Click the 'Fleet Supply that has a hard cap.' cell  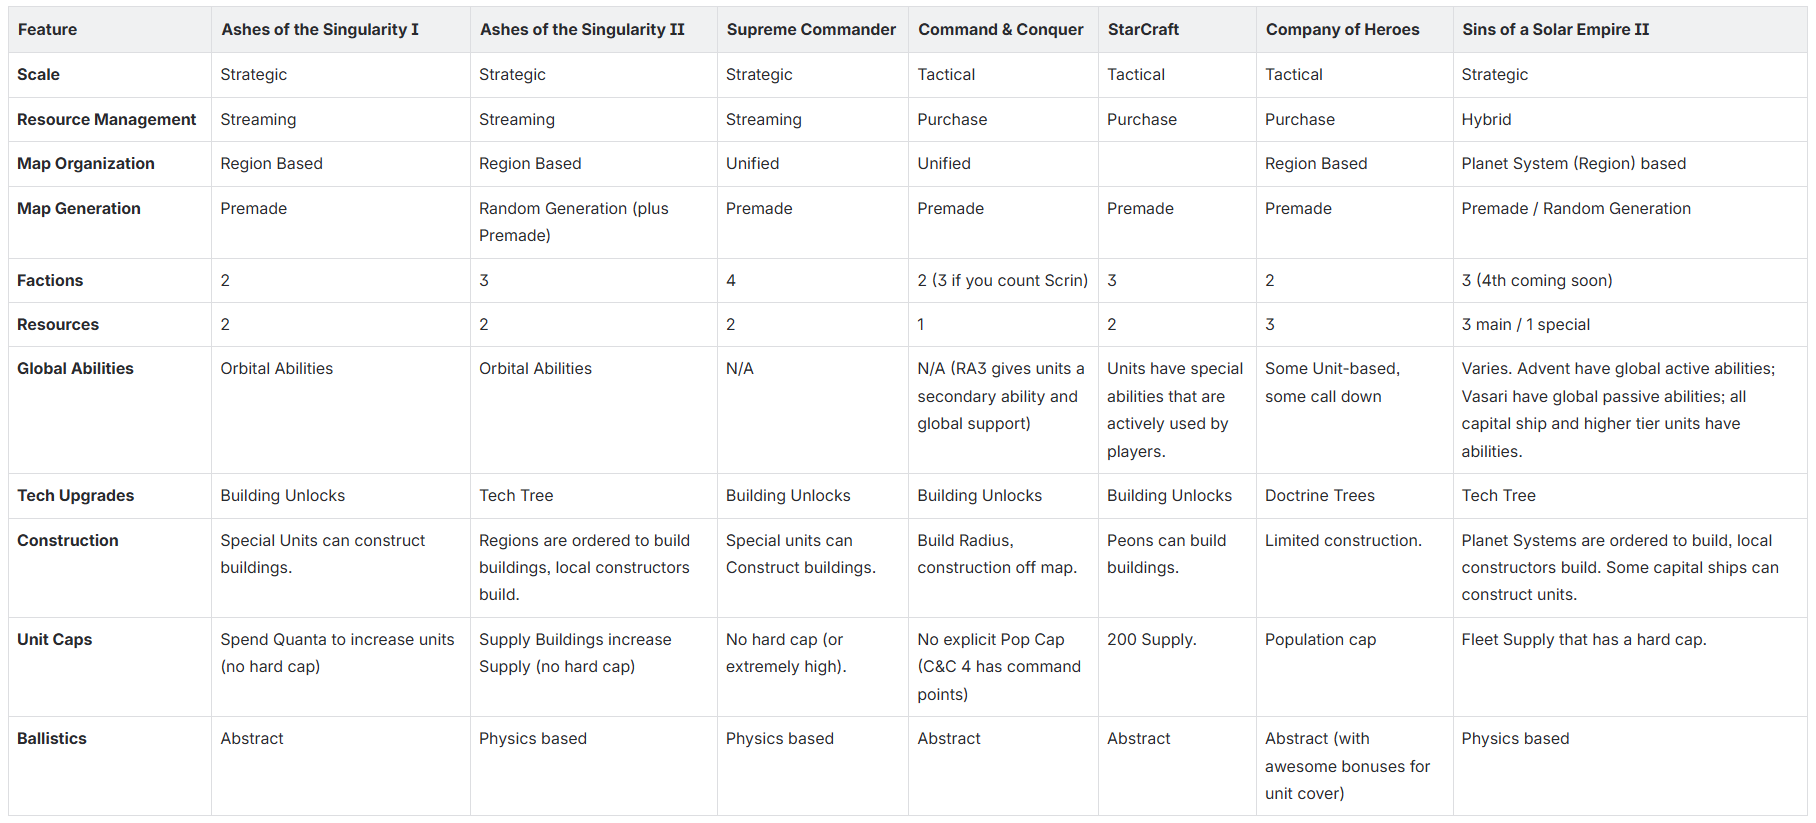pyautogui.click(x=1583, y=640)
